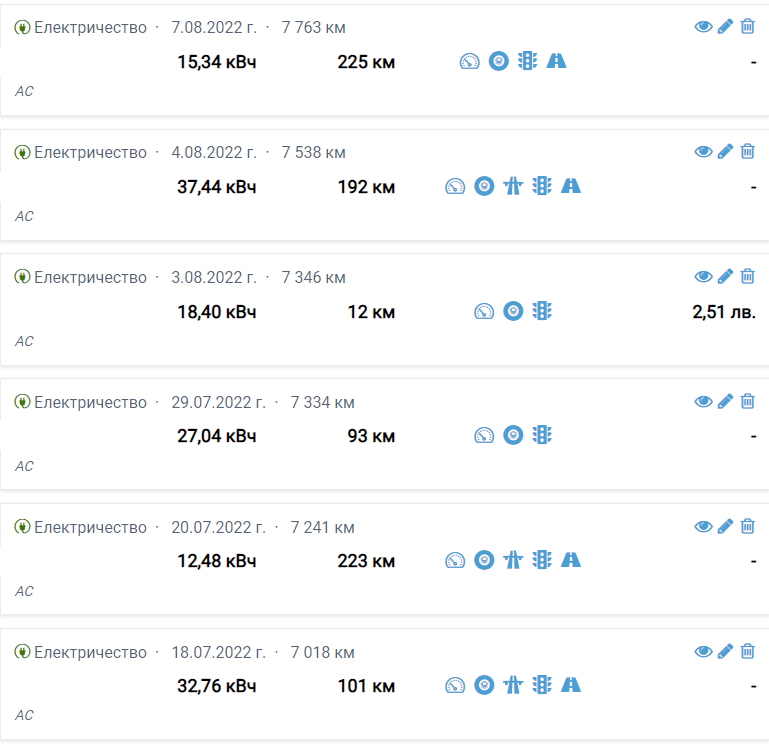This screenshot has height=746, width=769.
Task: Delete the 20.07.2022 charging record
Action: [748, 527]
